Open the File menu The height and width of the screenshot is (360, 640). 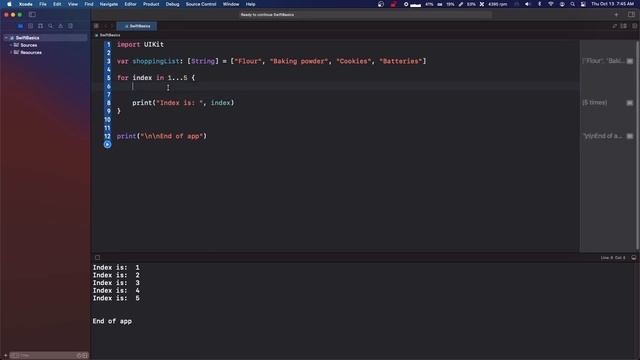point(43,4)
